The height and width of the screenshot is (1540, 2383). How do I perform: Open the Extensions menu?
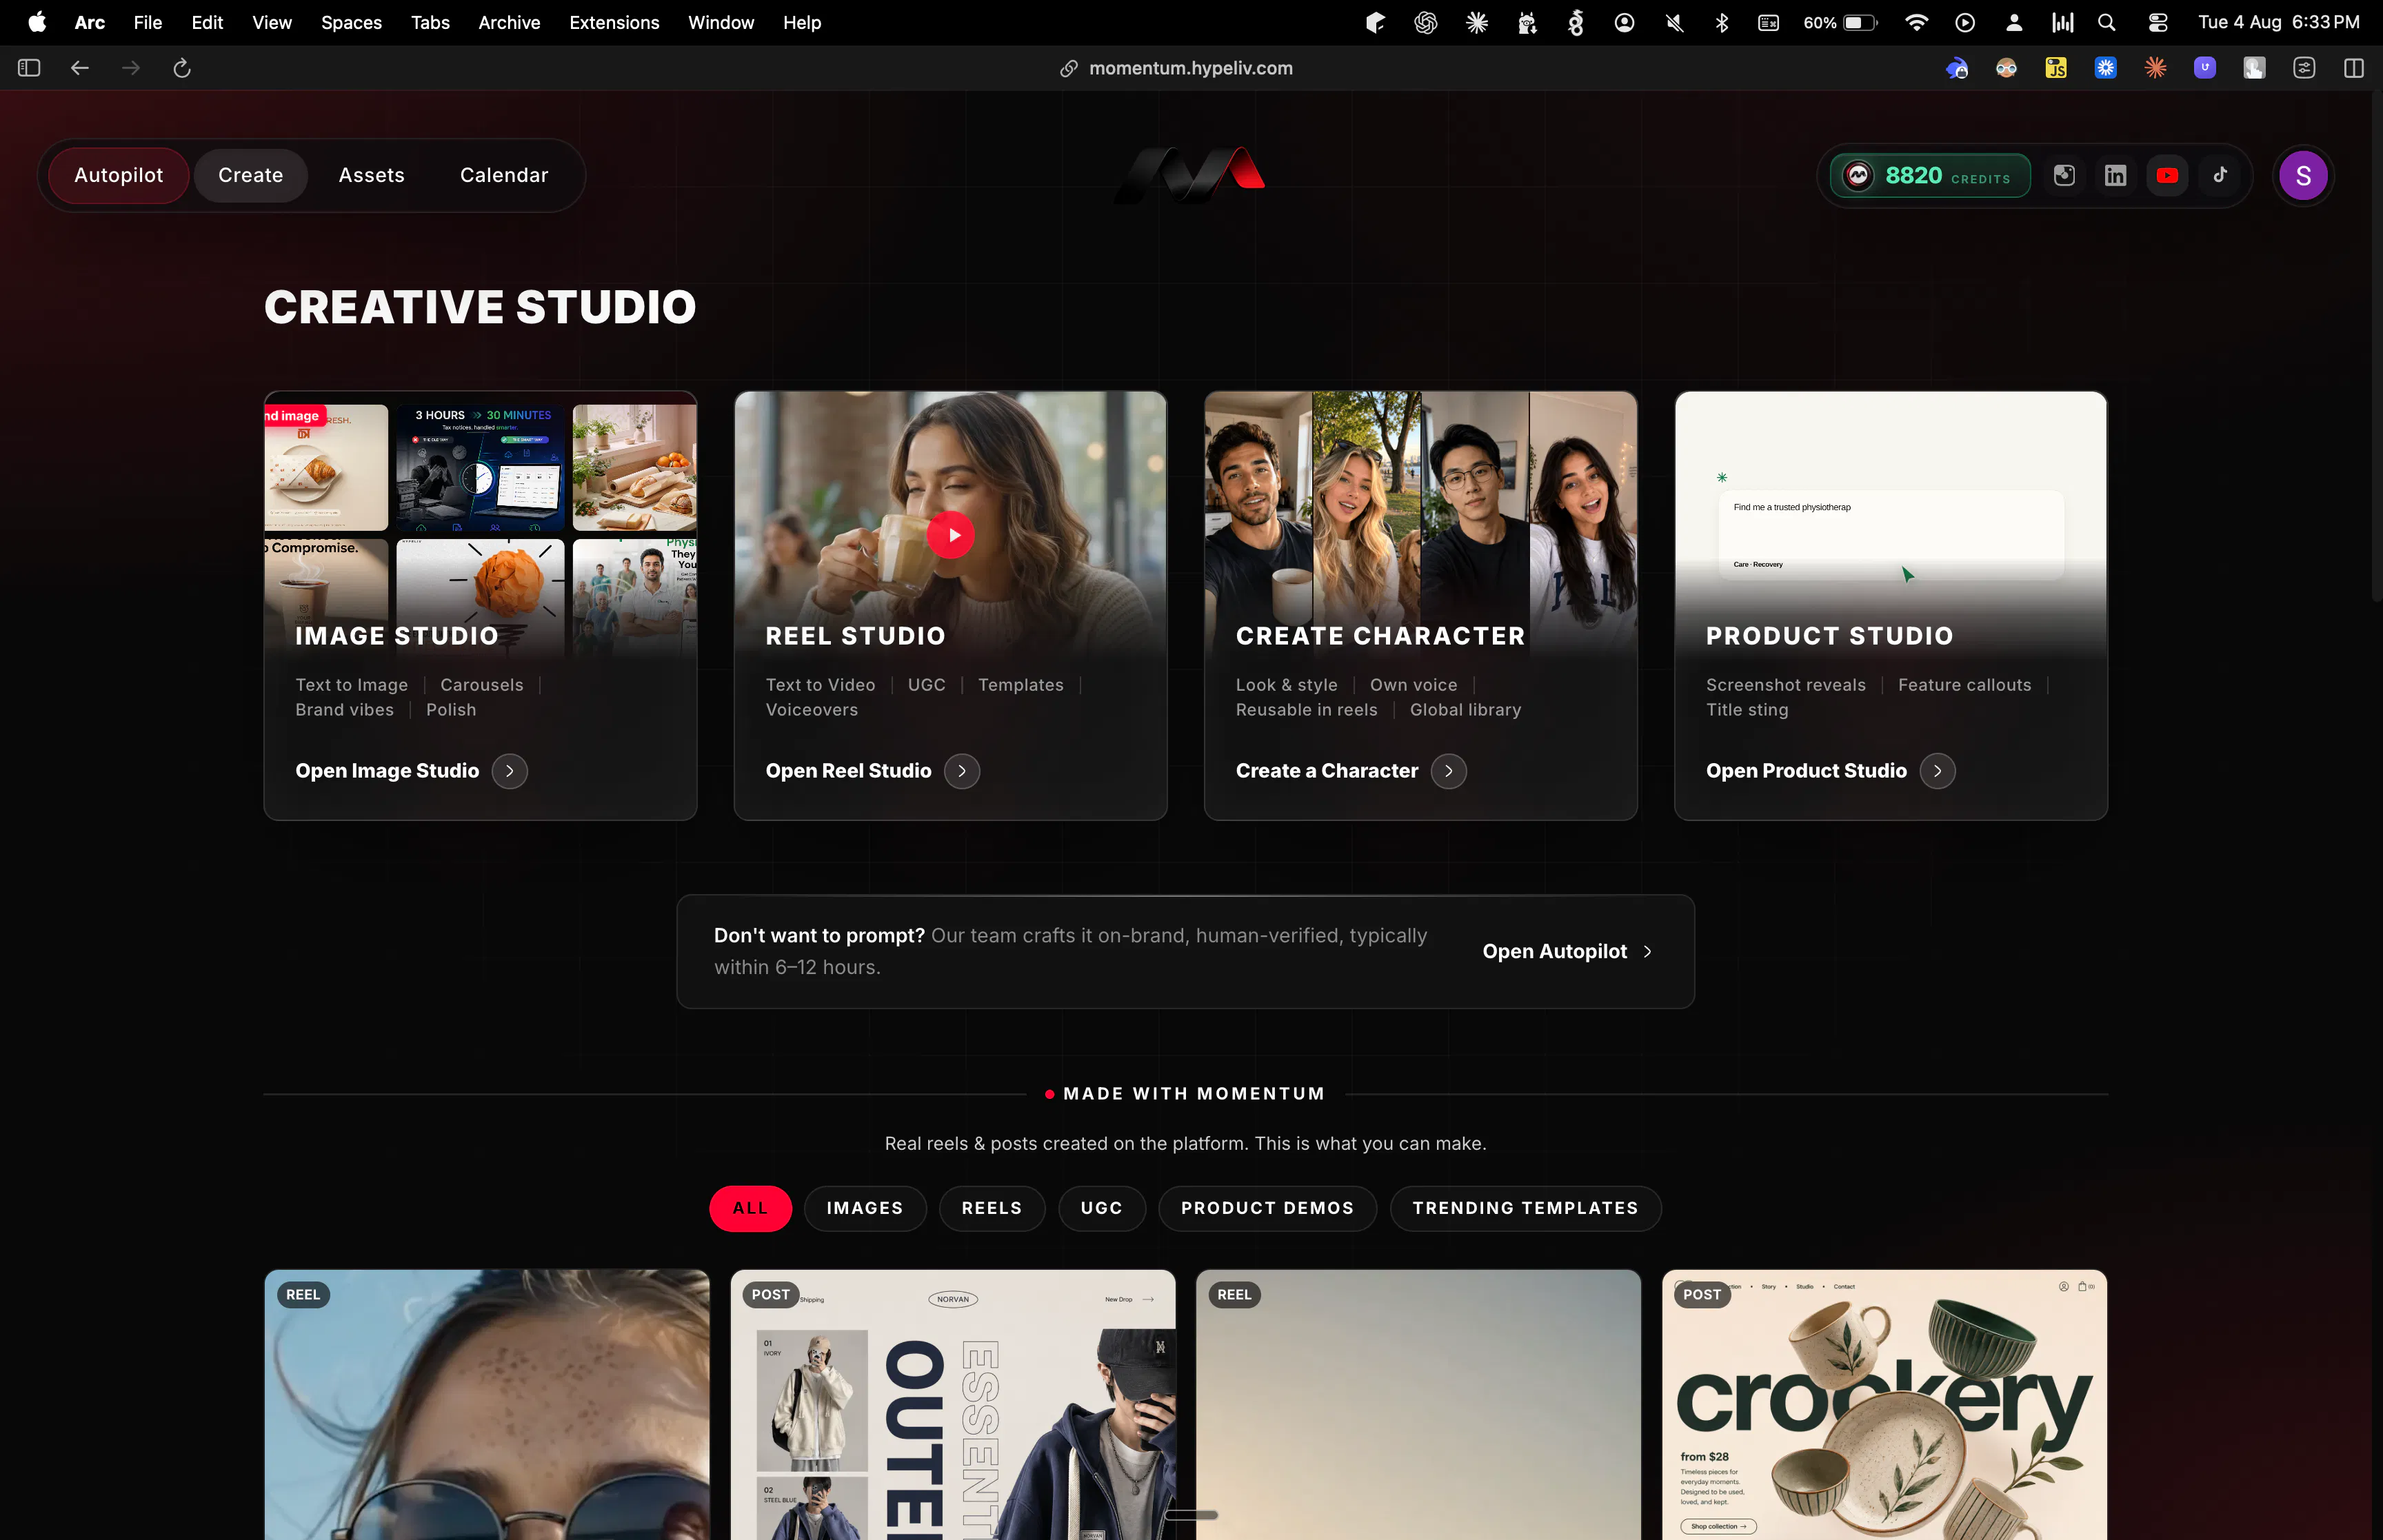click(x=614, y=22)
